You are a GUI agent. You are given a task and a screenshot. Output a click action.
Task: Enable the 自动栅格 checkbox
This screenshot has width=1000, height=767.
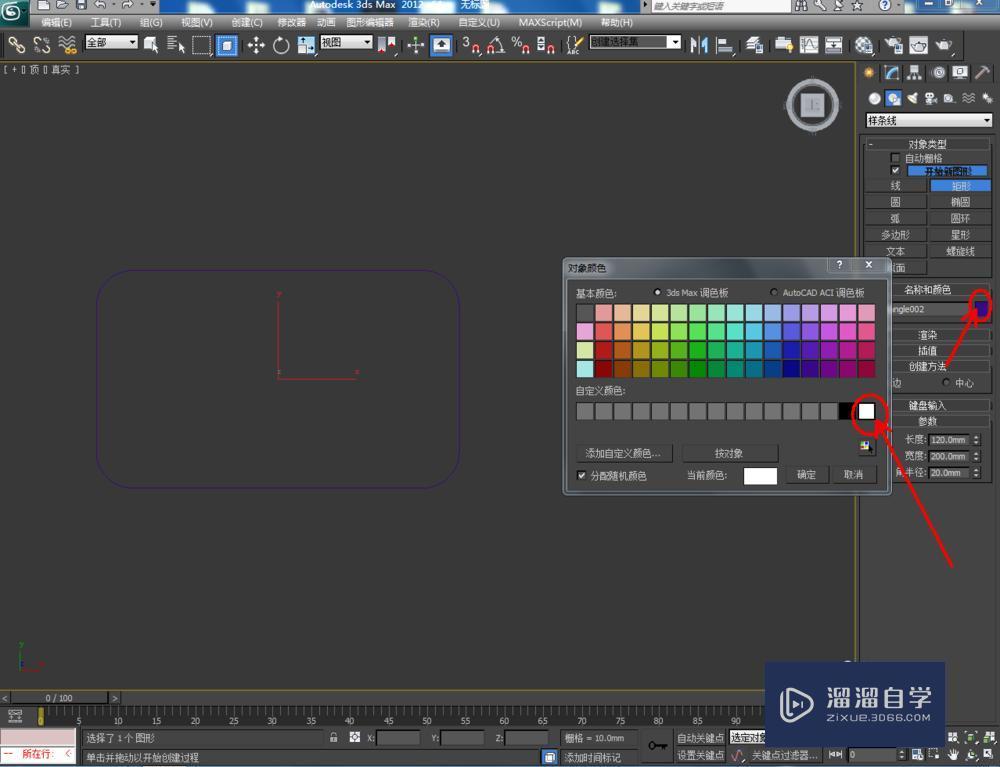tap(895, 158)
